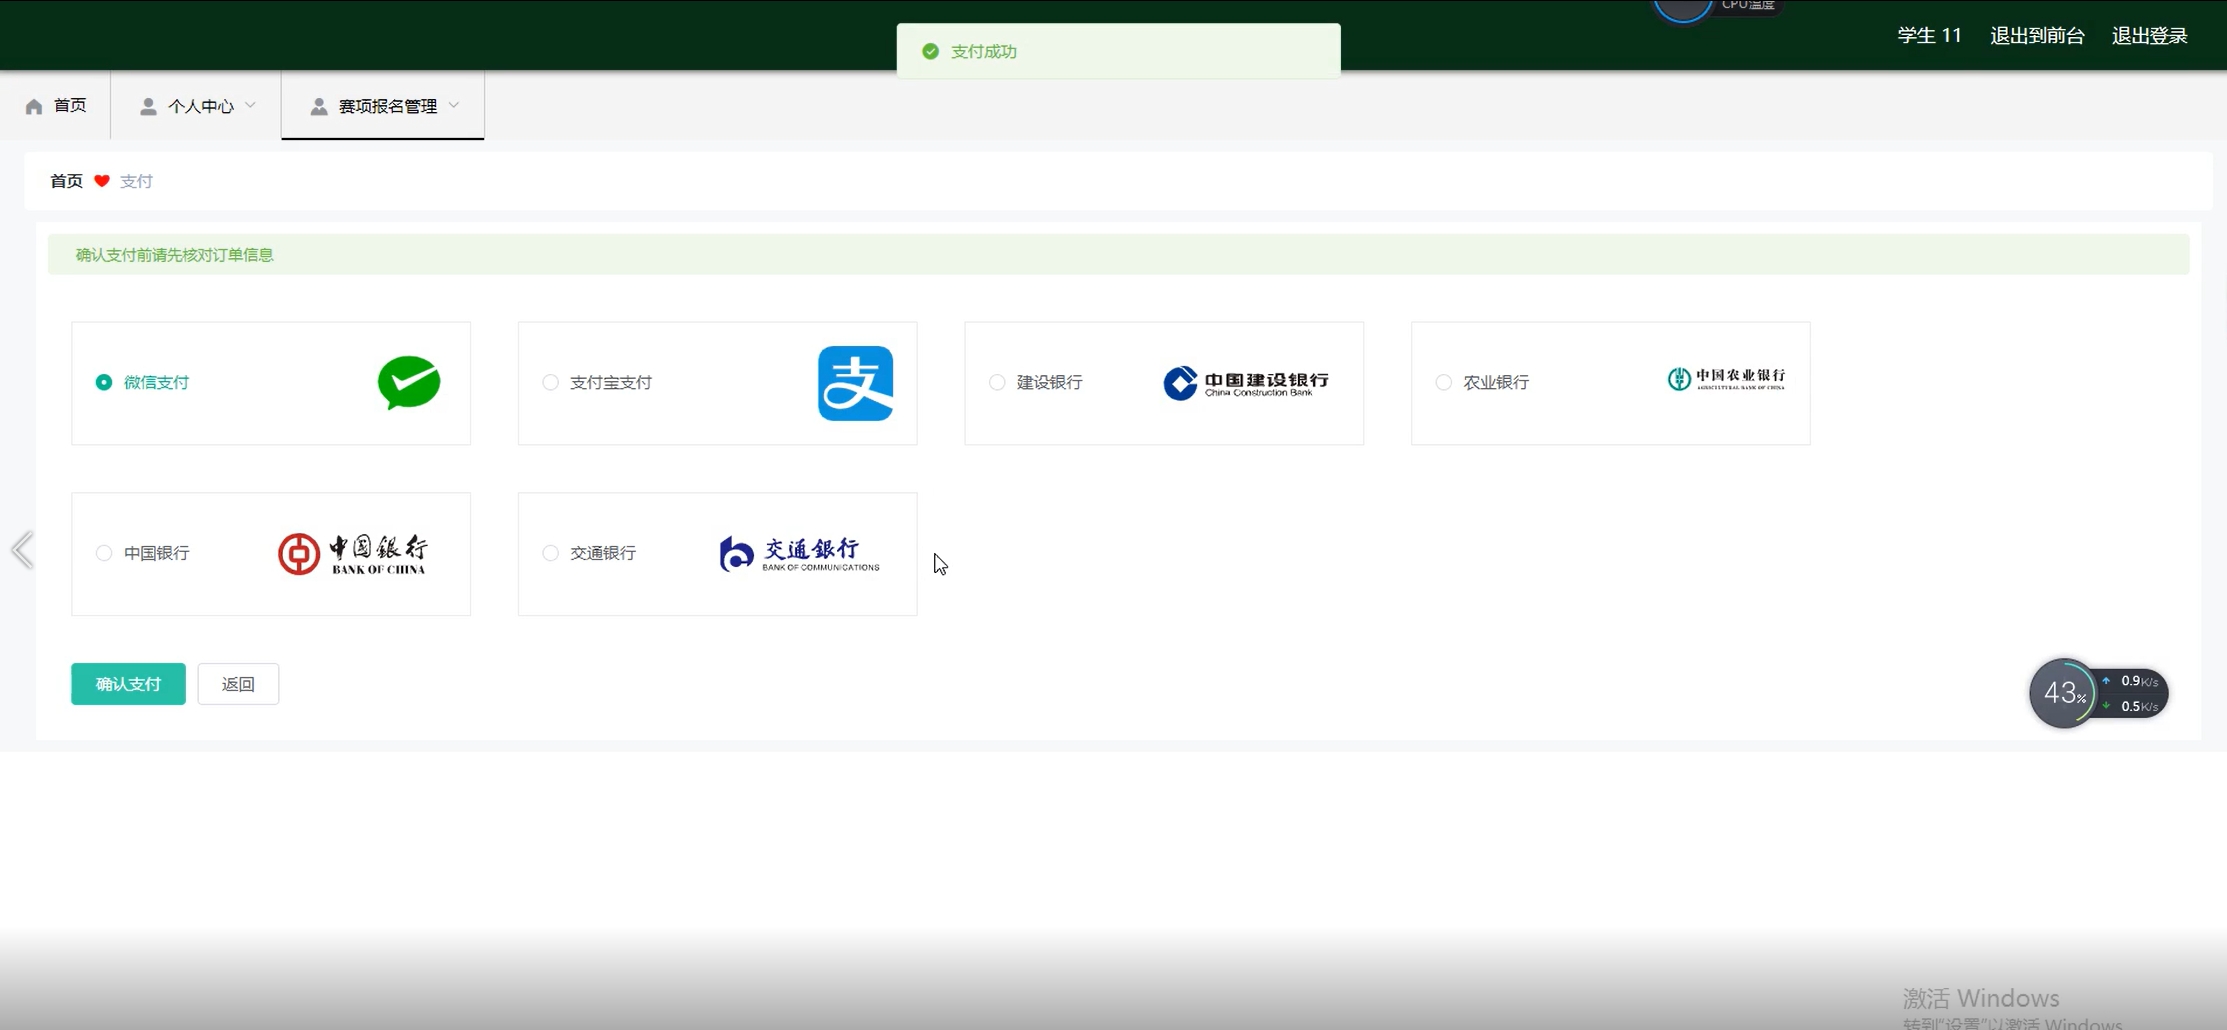Viewport: 2227px width, 1030px height.
Task: Expand the 赛项报名管理 dropdown arrow
Action: pyautogui.click(x=454, y=105)
